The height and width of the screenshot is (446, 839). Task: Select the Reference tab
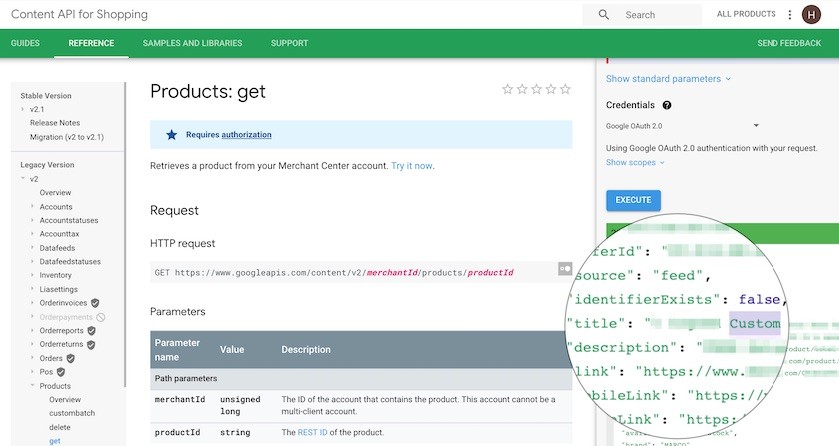(91, 43)
